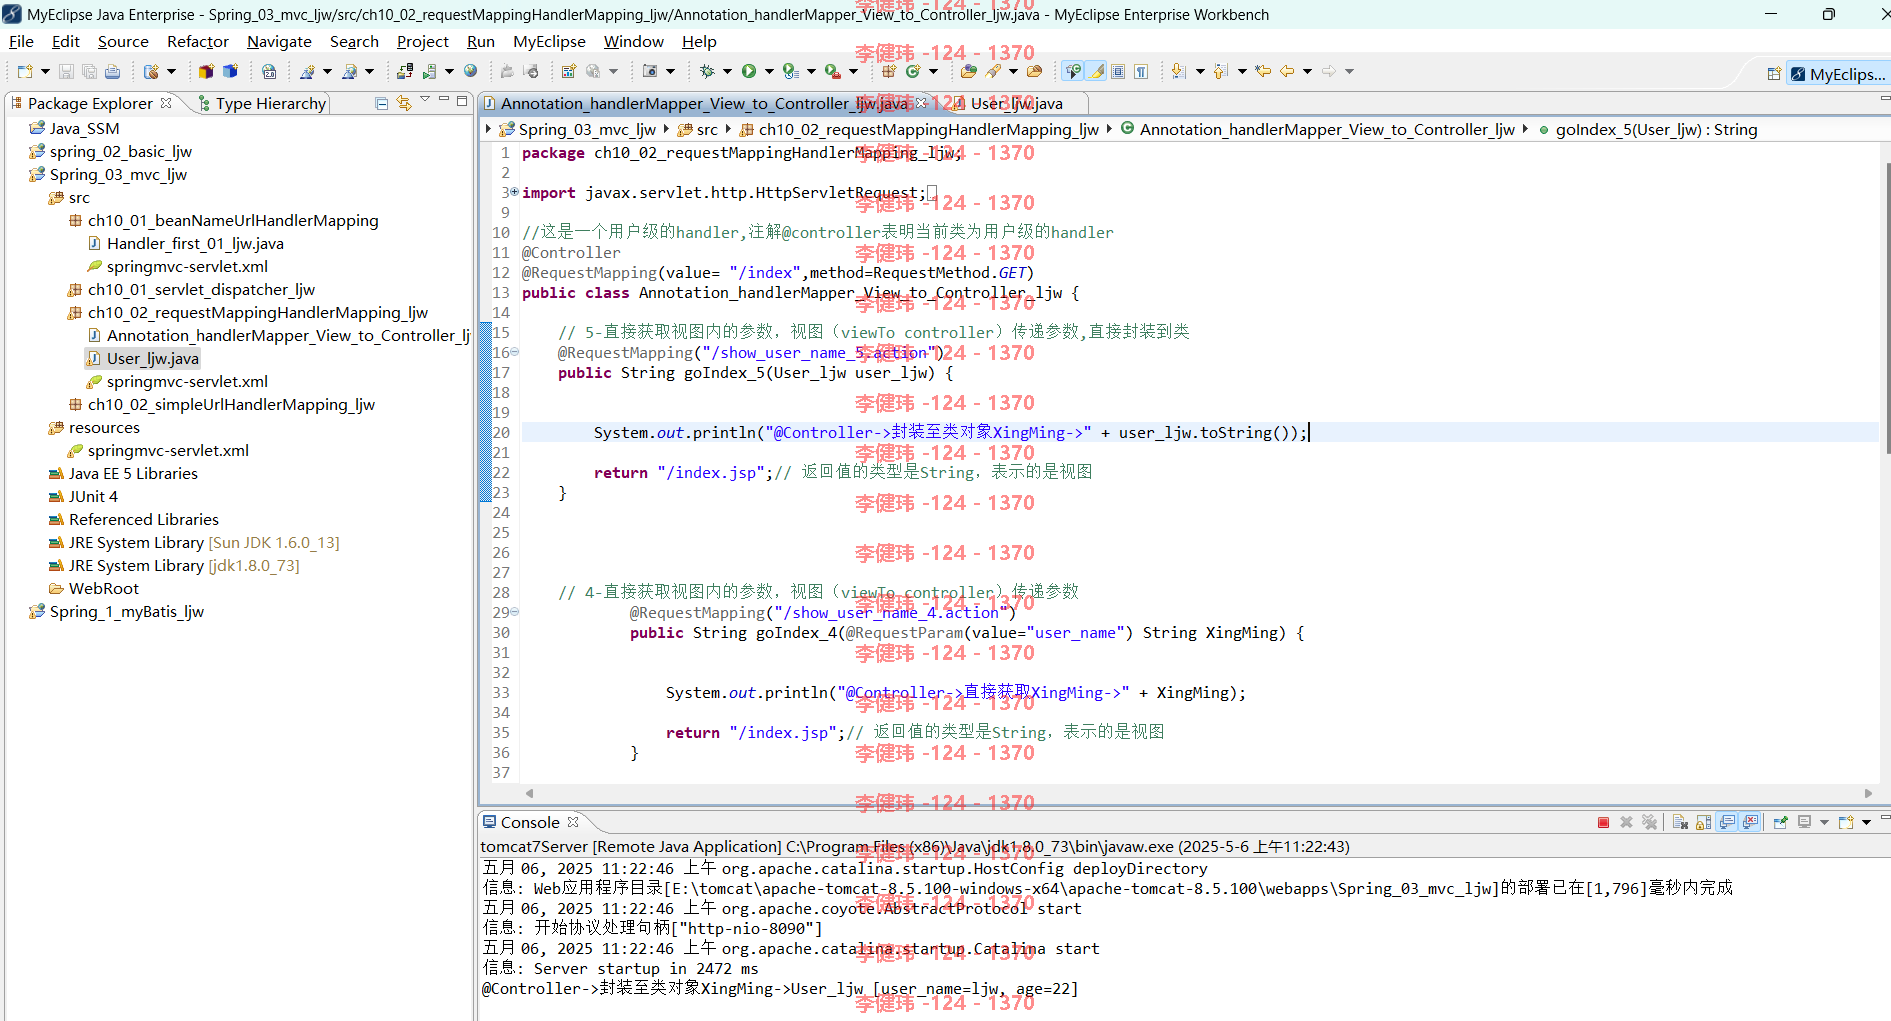
Task: Close the Annotation_handlerMapper editor tab
Action: [921, 103]
